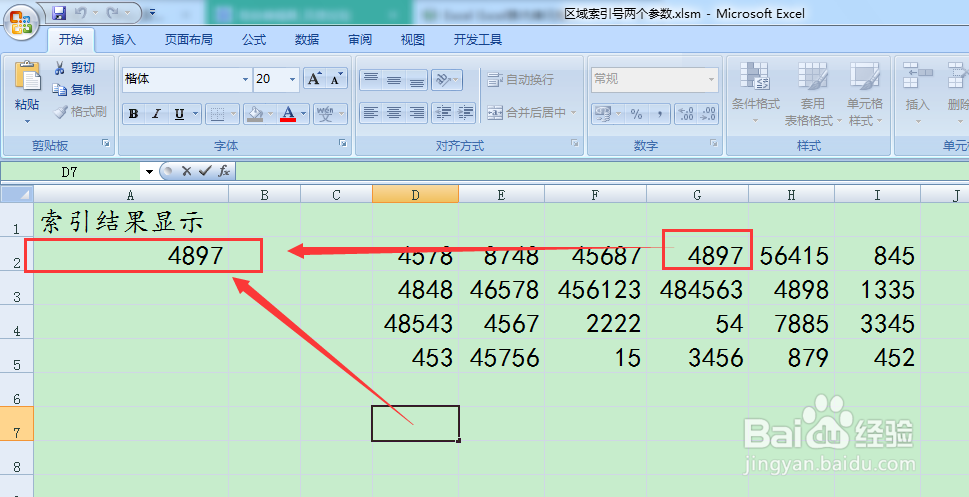This screenshot has height=497, width=969.
Task: Apply percent style format
Action: pos(637,114)
